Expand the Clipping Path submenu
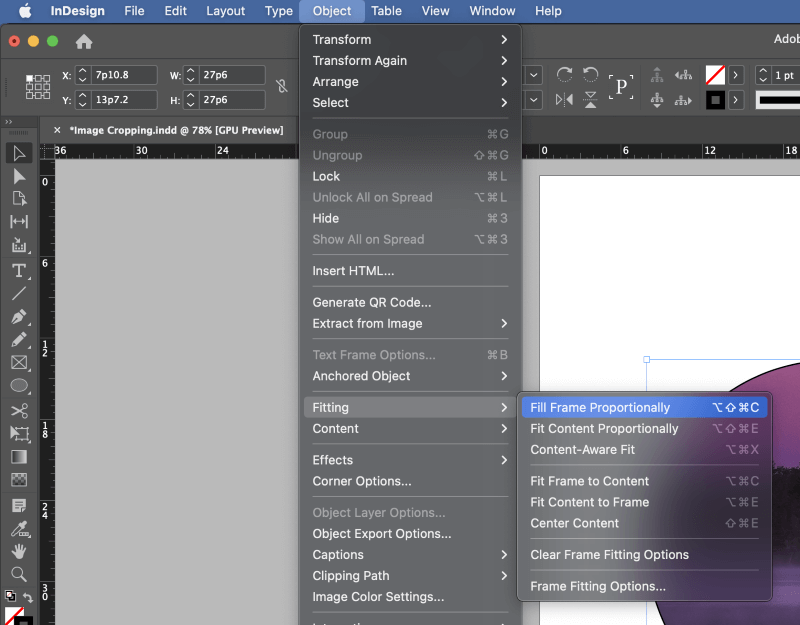 [410, 576]
